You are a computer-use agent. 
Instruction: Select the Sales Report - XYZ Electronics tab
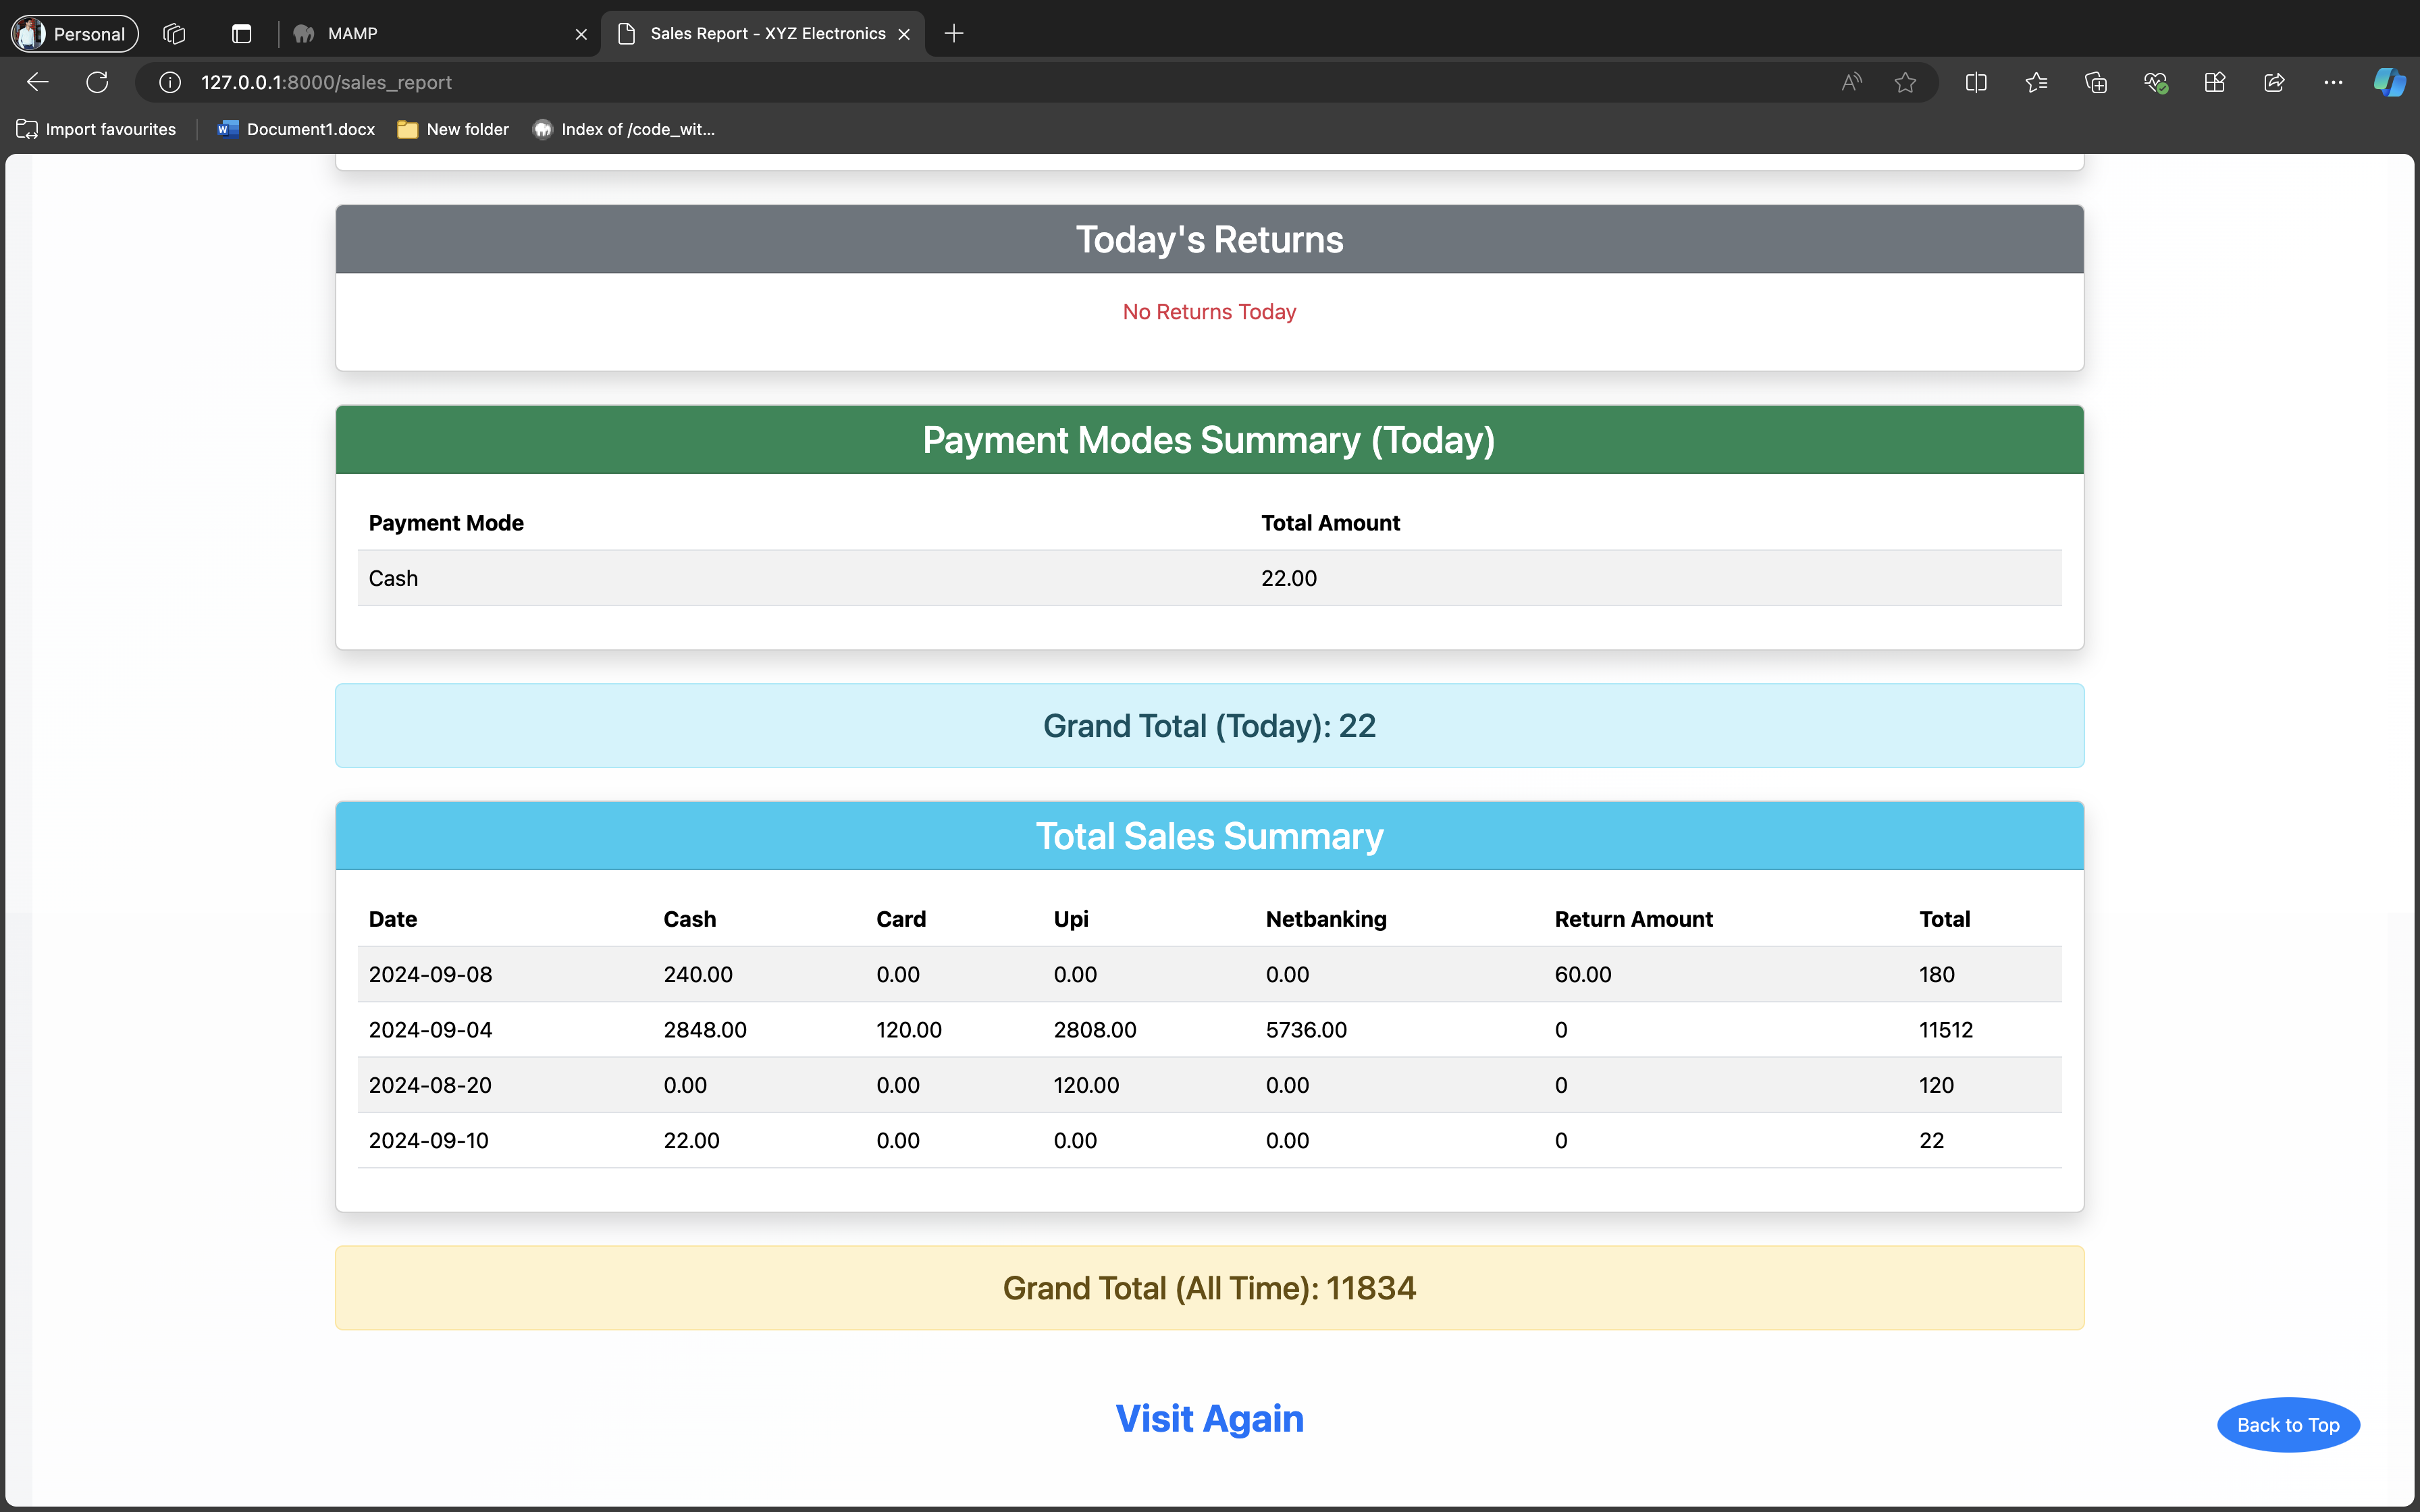pyautogui.click(x=762, y=33)
